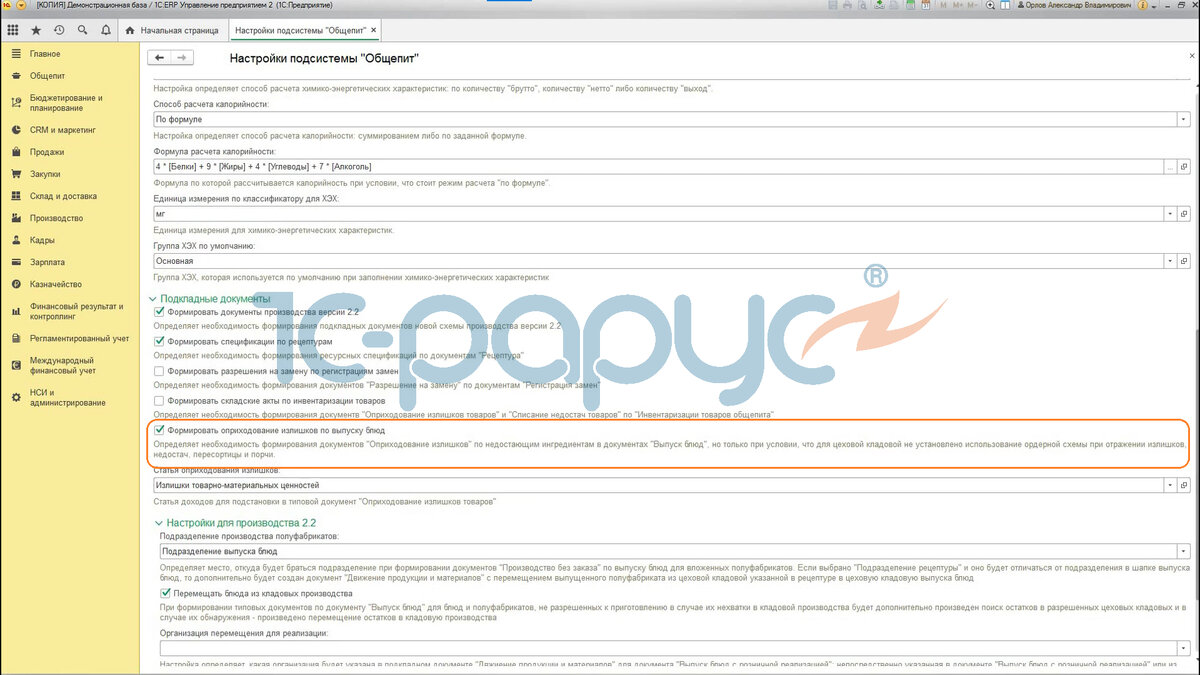
Task: Open Единица измерения по классификатору dropdown arrow
Action: pos(1169,214)
